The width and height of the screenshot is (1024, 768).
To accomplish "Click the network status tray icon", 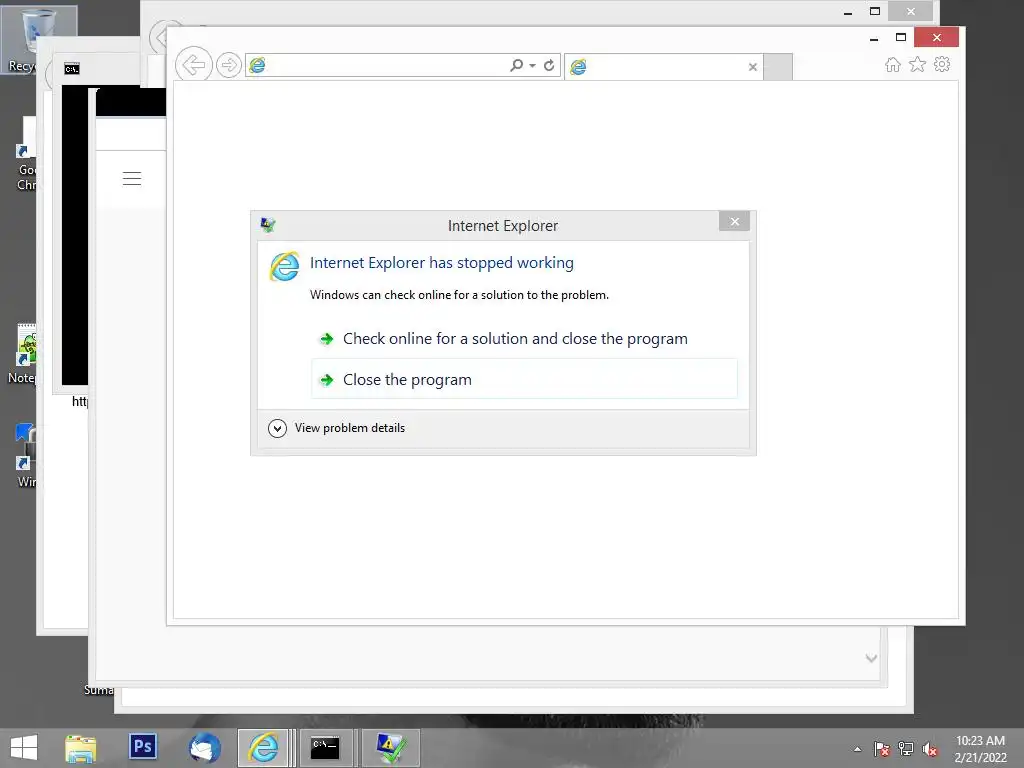I will [906, 749].
